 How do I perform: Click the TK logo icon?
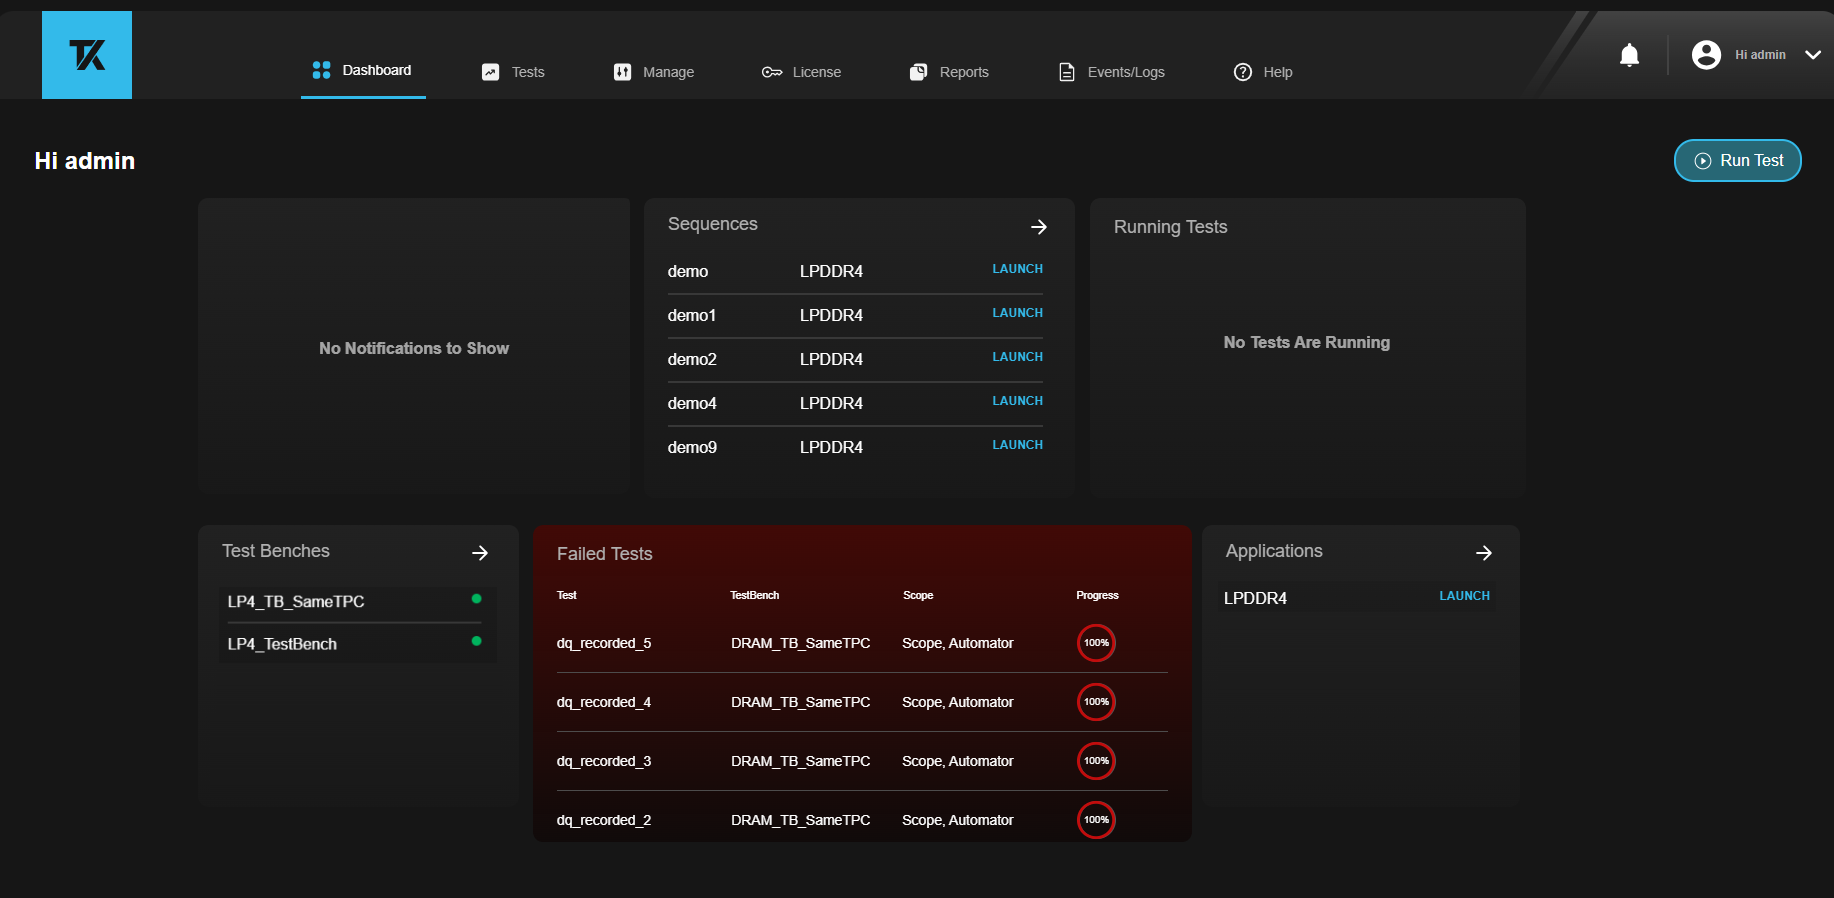(x=87, y=55)
